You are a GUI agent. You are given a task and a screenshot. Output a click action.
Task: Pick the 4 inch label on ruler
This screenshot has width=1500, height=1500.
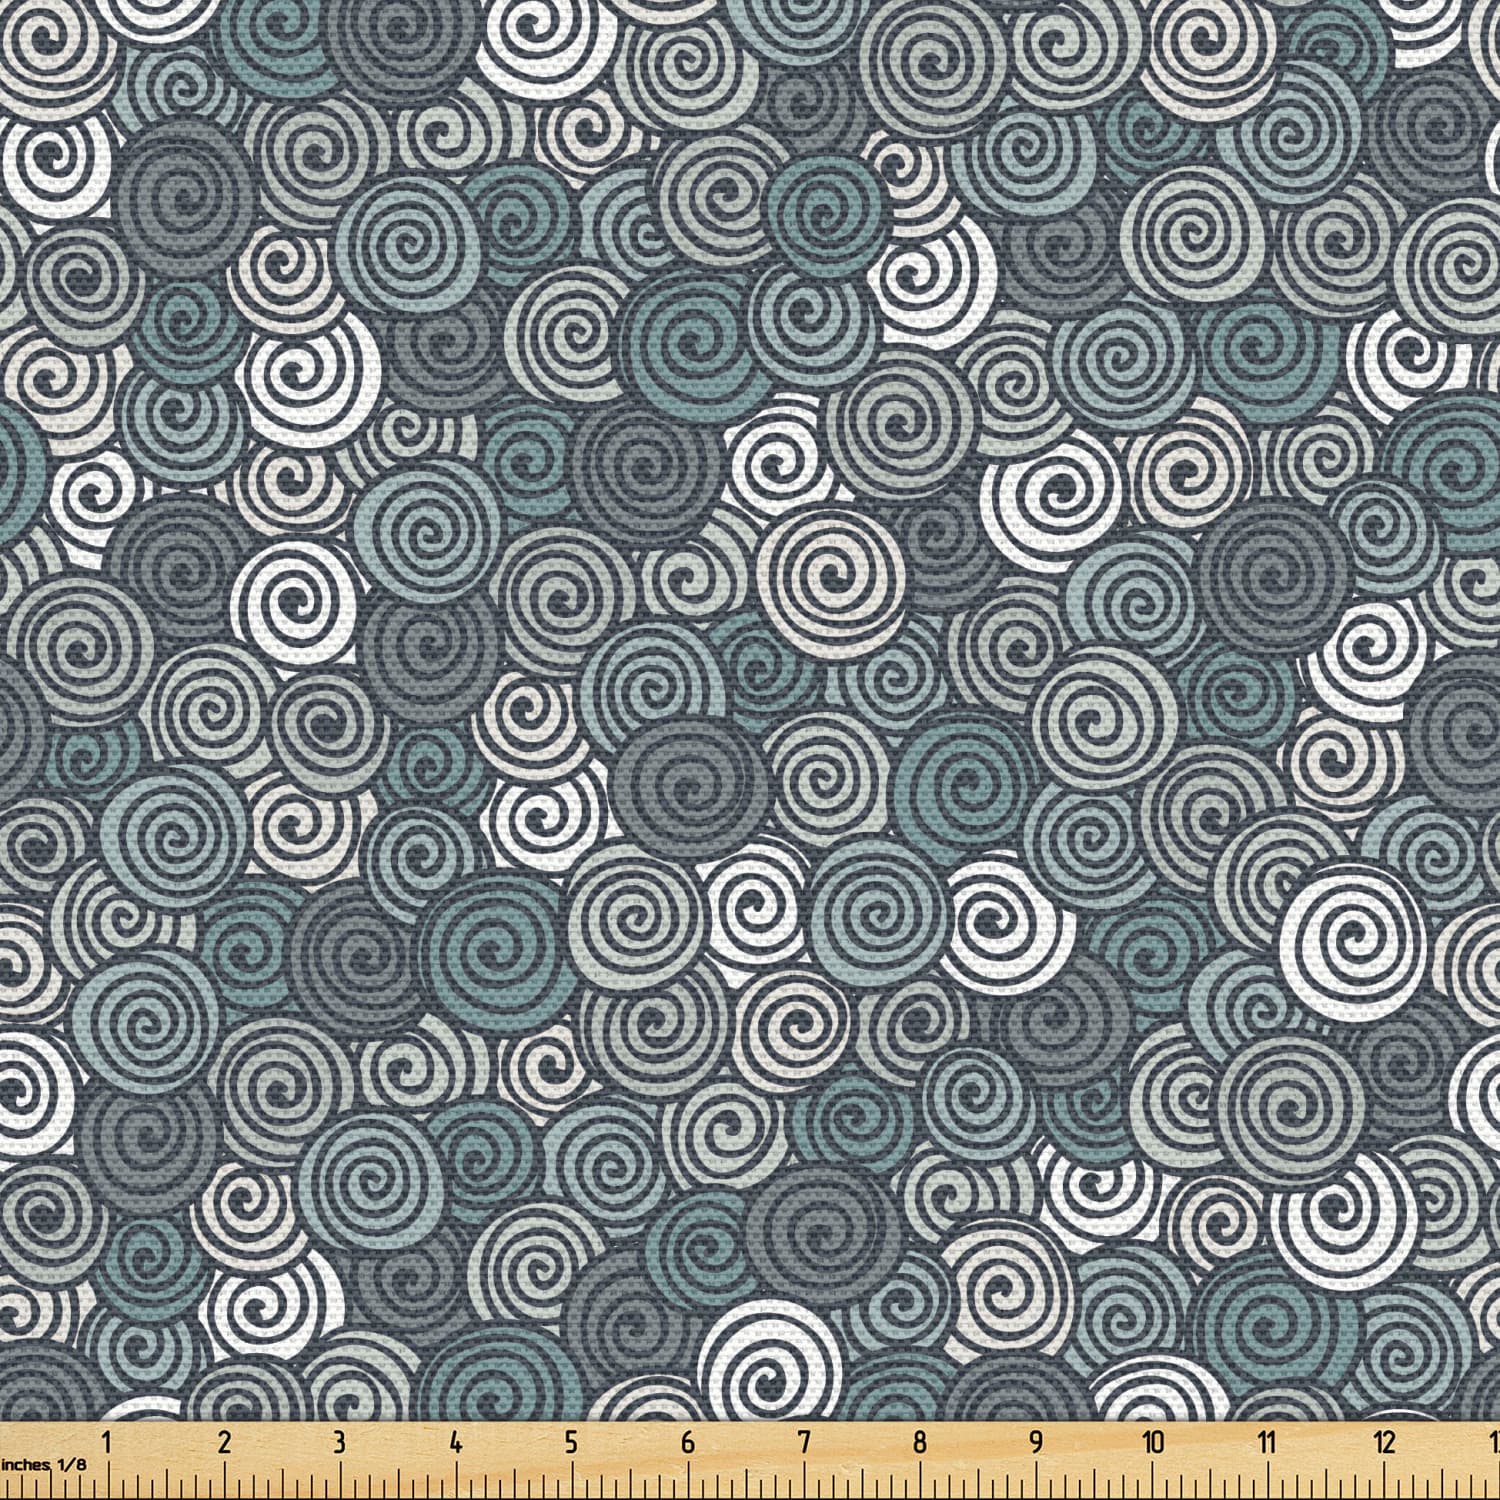coord(456,1442)
